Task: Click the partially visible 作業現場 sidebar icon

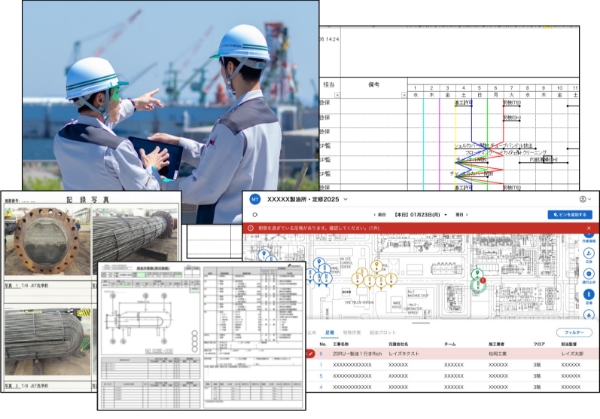Action: [x=589, y=237]
